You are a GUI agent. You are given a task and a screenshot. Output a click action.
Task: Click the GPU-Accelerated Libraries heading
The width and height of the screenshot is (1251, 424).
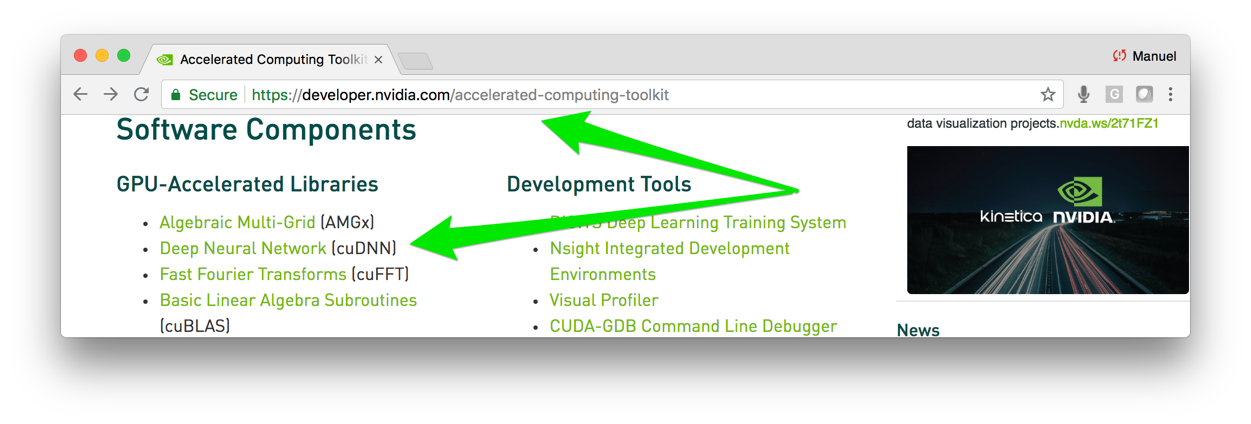click(x=247, y=184)
